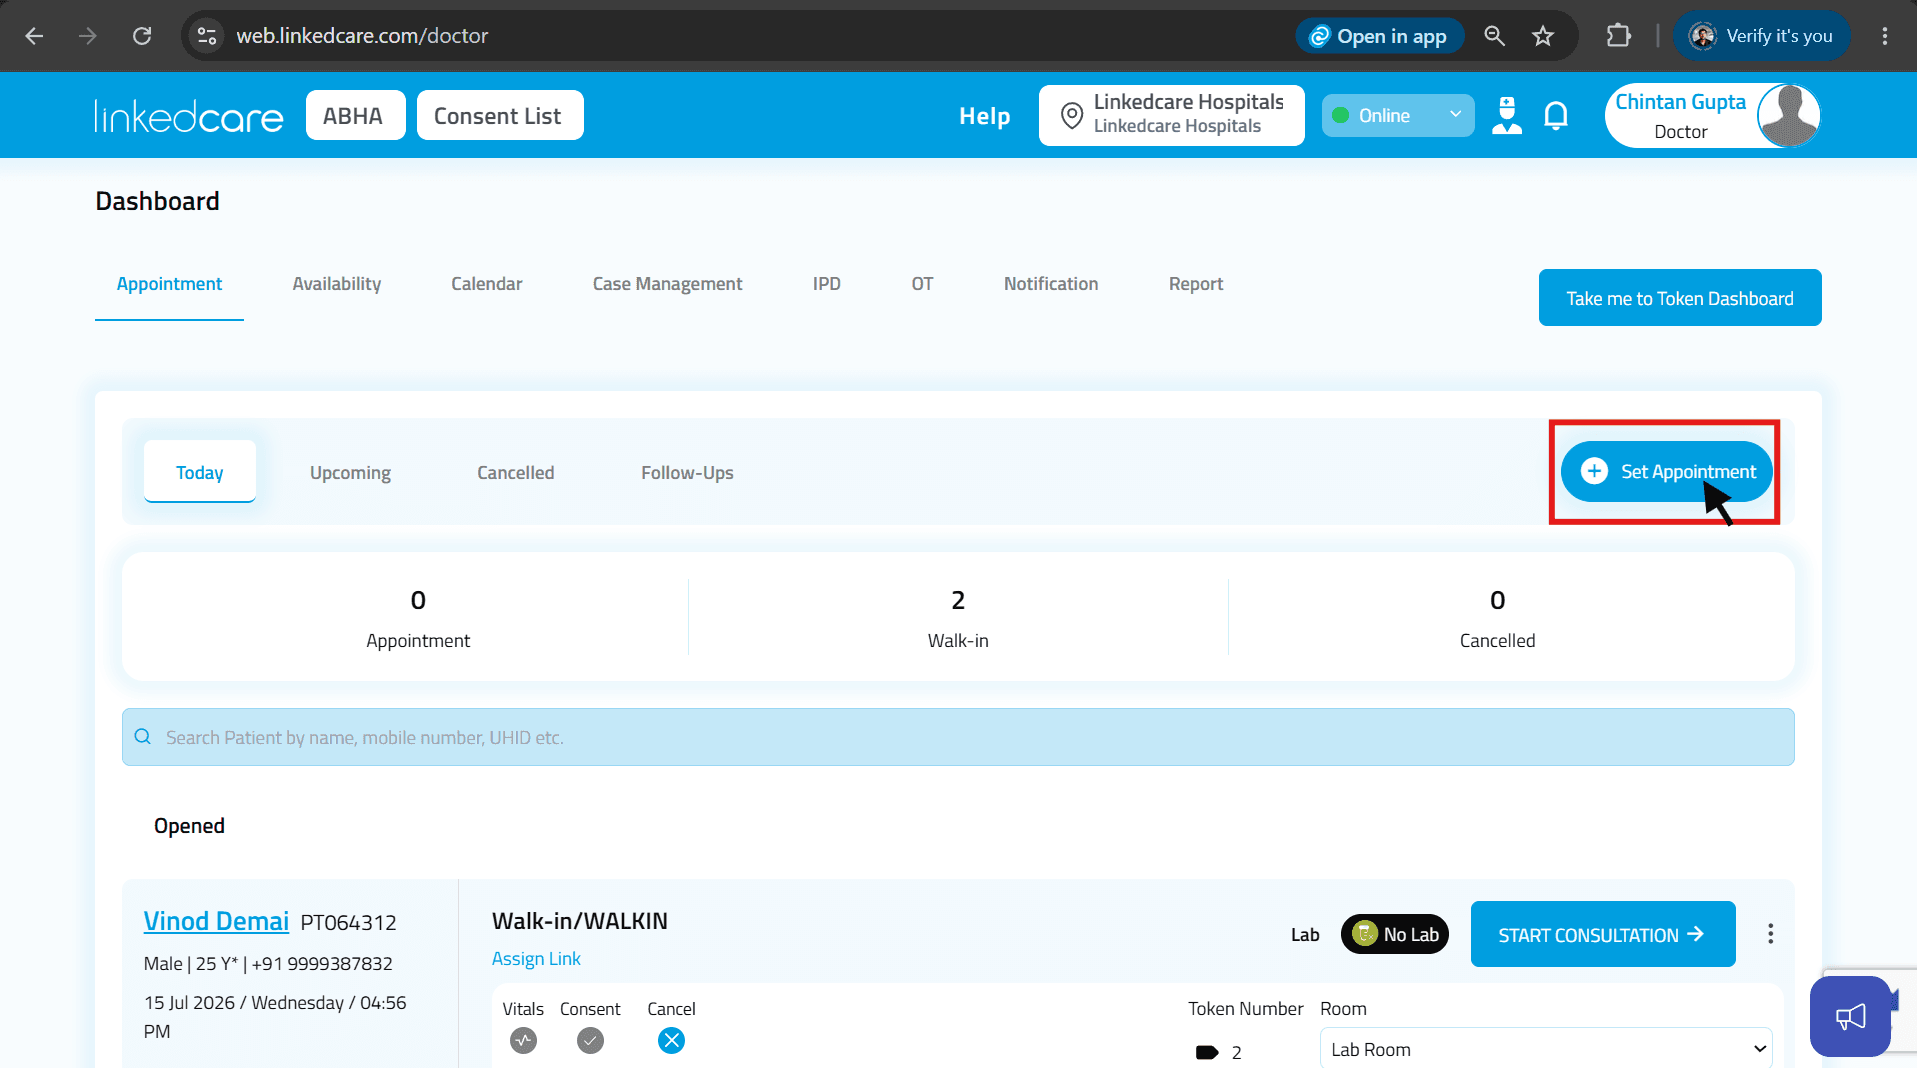
Task: Click the browser address bar URL
Action: tap(362, 36)
